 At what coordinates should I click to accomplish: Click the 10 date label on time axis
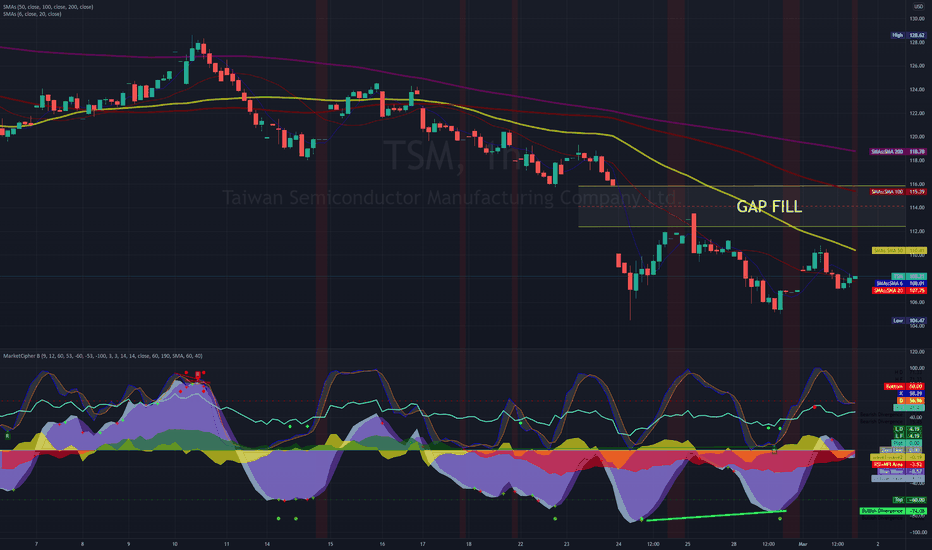[x=175, y=543]
